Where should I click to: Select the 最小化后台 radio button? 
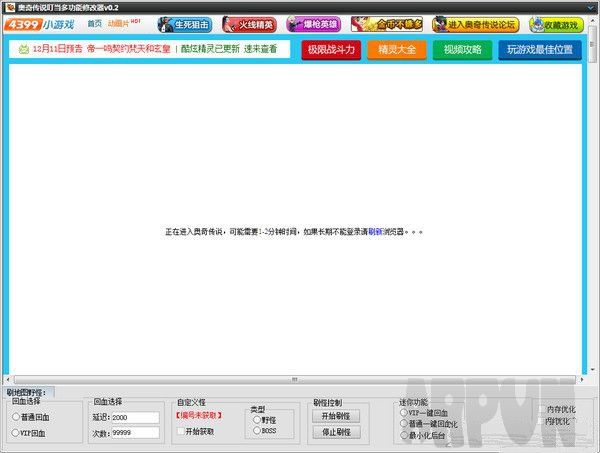pyautogui.click(x=403, y=435)
